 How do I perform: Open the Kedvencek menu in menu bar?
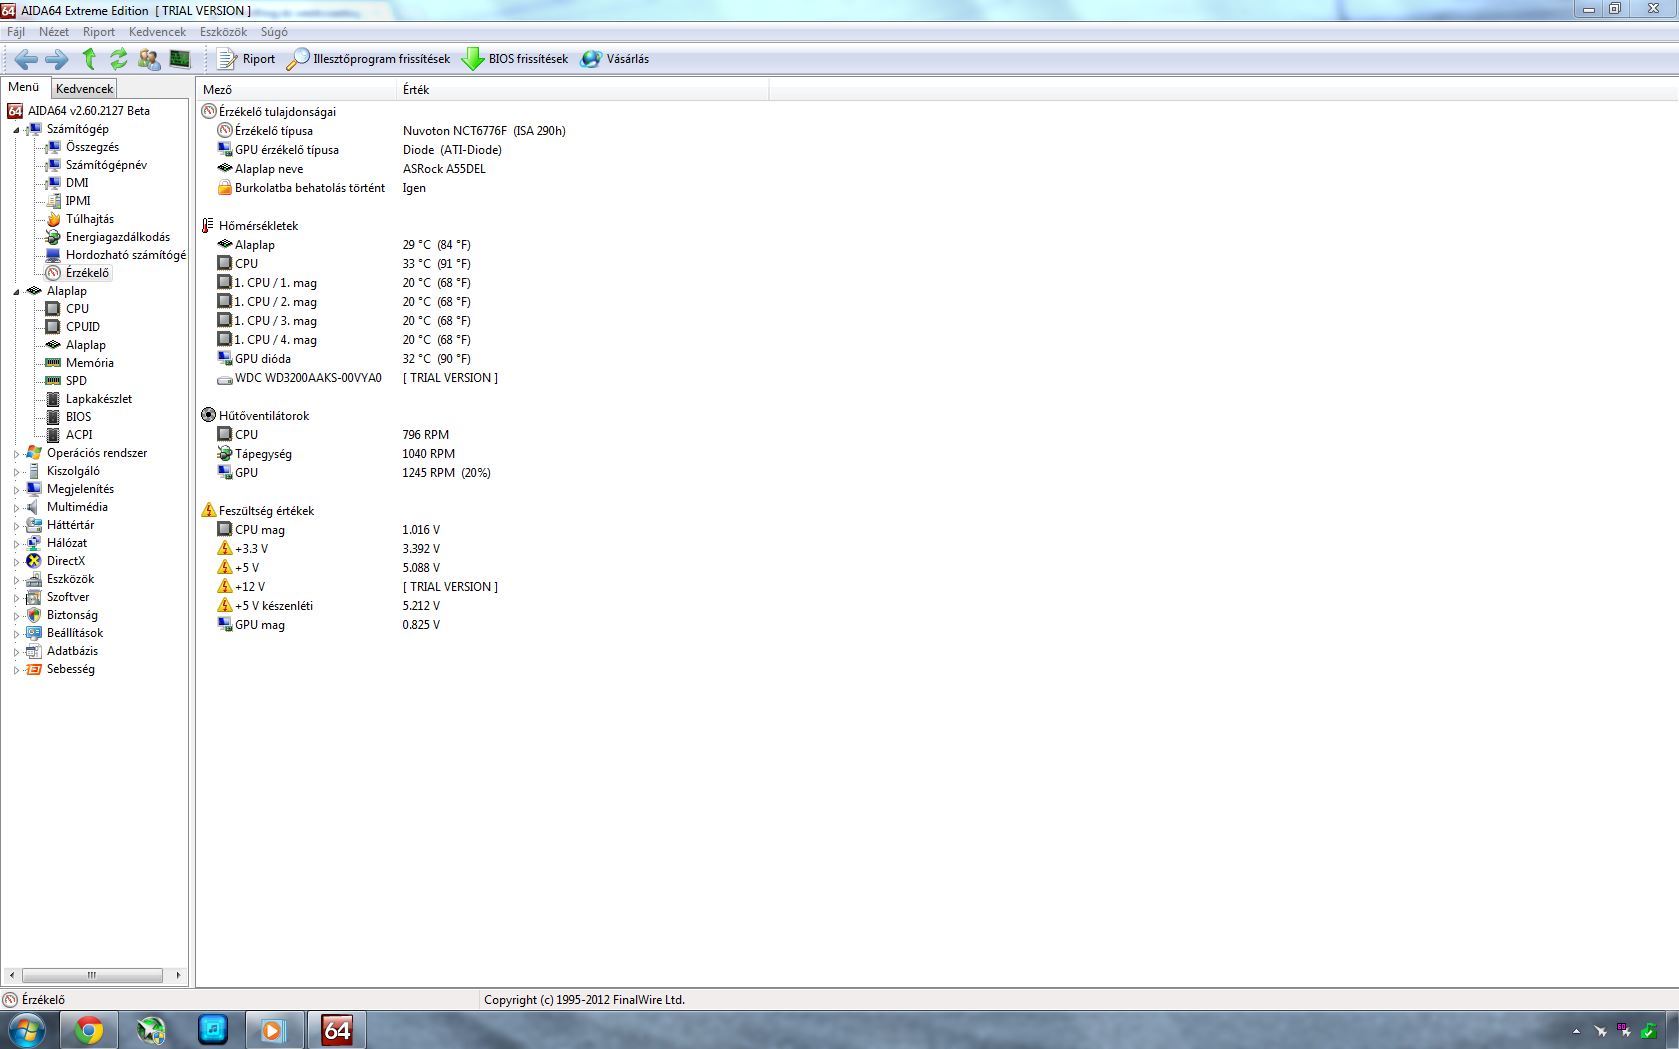coord(157,32)
